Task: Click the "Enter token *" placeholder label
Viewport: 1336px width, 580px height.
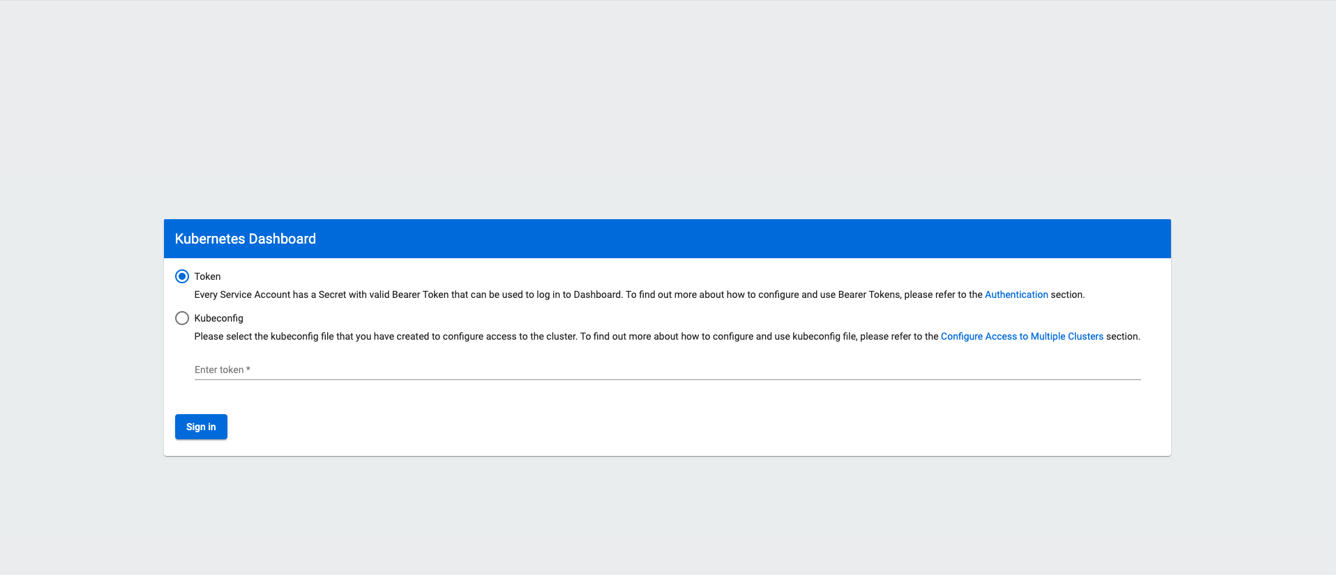Action: [222, 370]
